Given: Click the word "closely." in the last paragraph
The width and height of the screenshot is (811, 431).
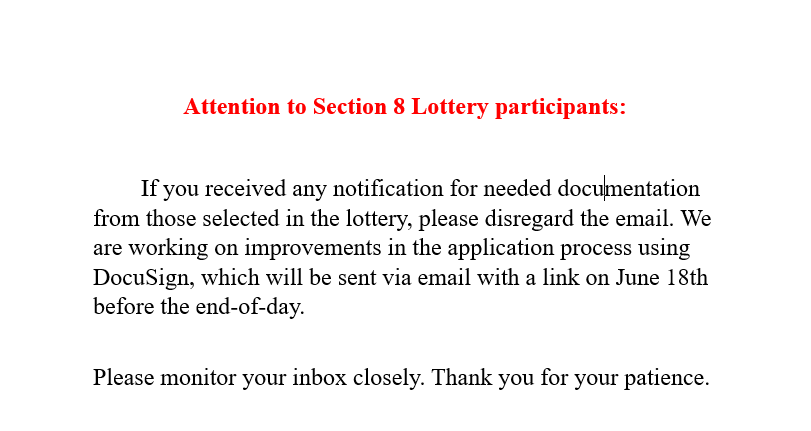Looking at the screenshot, I should tap(389, 377).
